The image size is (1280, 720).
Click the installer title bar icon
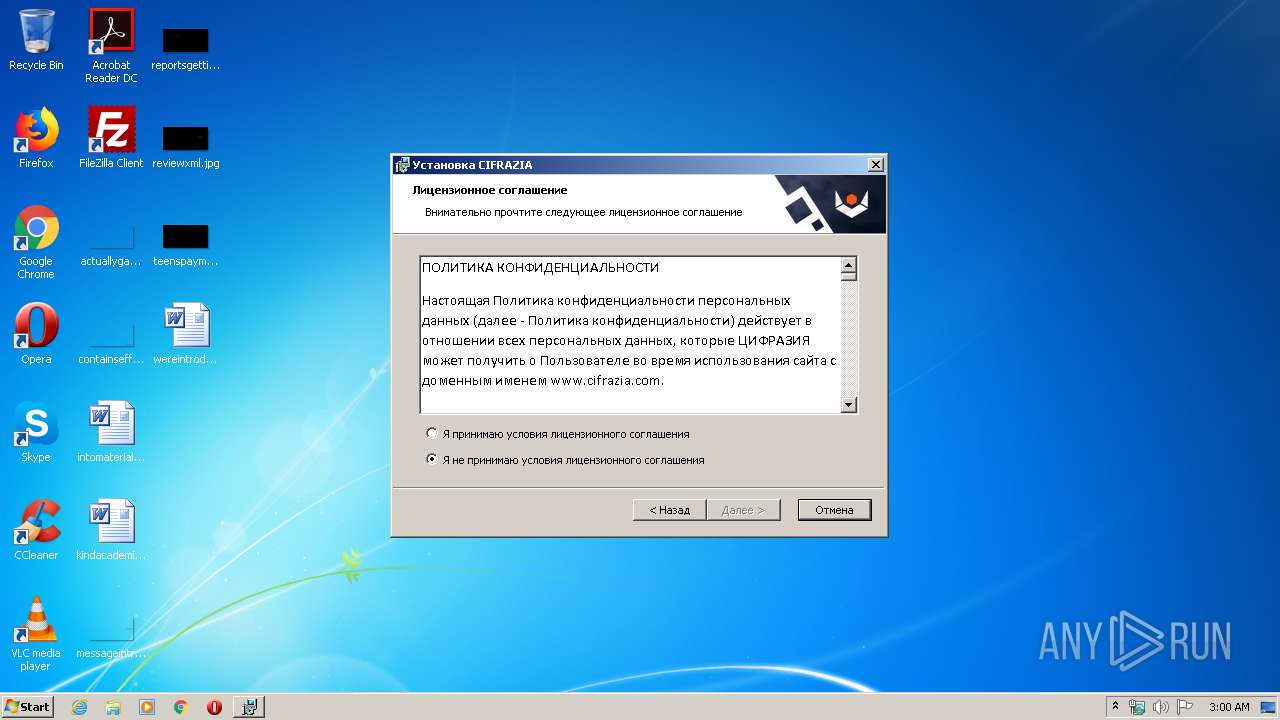pyautogui.click(x=402, y=165)
